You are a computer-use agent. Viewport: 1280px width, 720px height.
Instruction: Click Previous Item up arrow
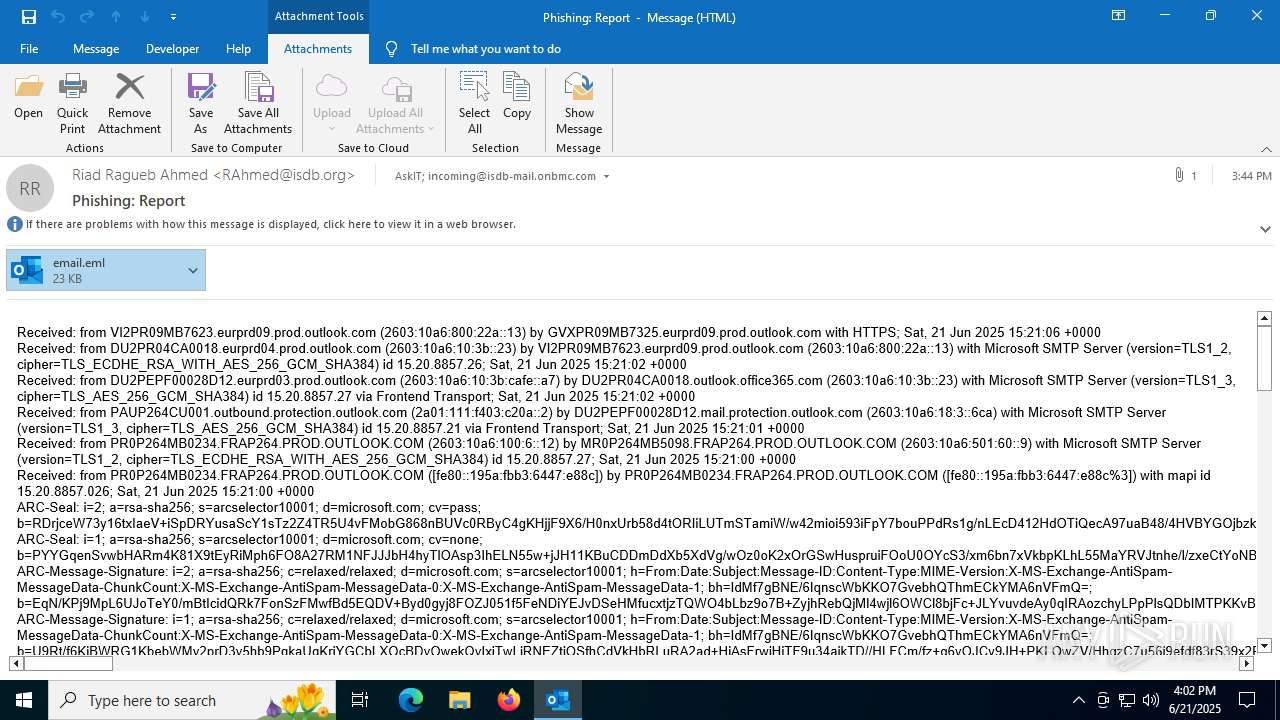click(116, 17)
